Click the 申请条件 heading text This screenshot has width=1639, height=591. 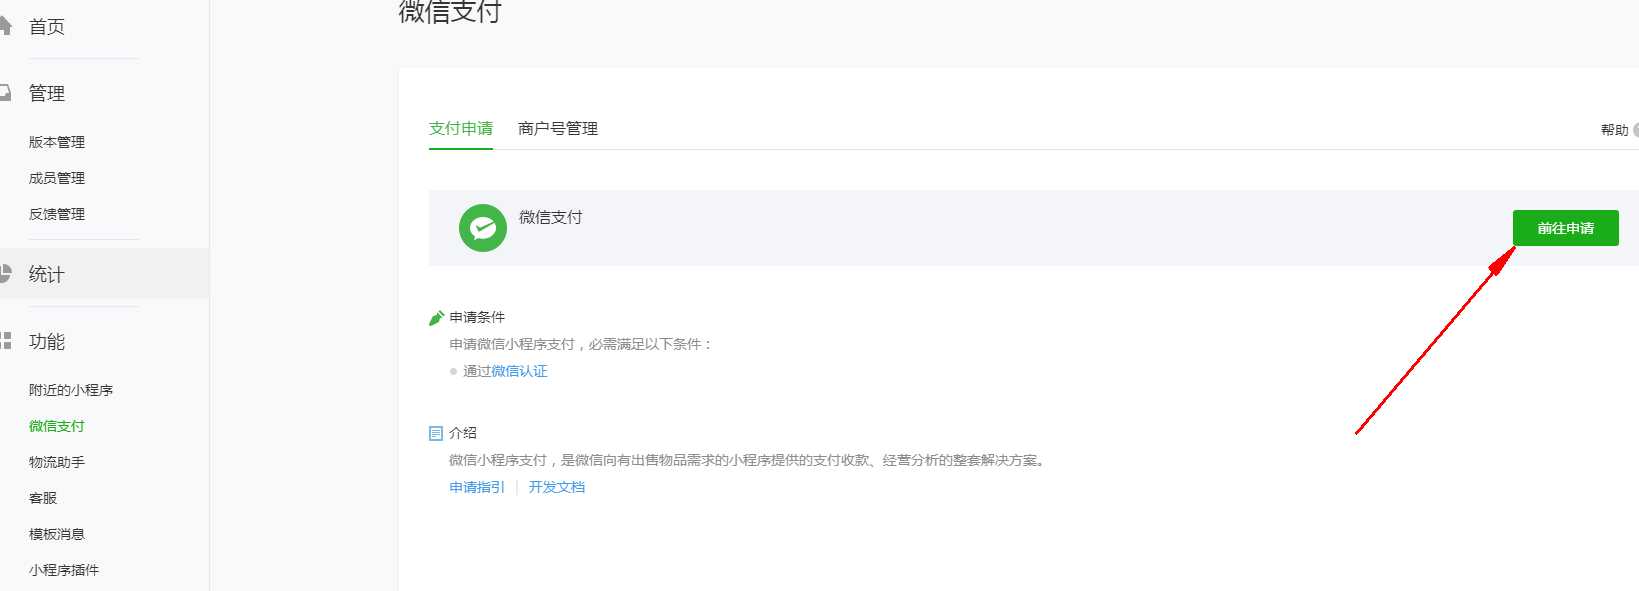pyautogui.click(x=477, y=317)
